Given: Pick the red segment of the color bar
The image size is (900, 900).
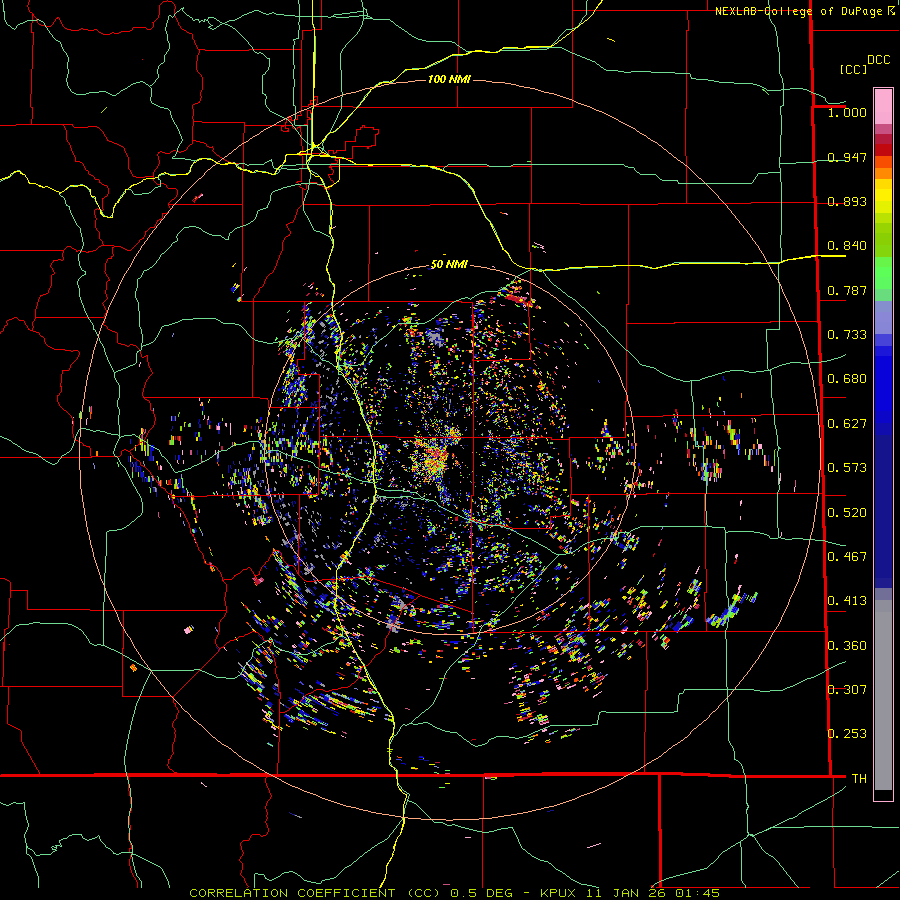Looking at the screenshot, I should [x=883, y=150].
